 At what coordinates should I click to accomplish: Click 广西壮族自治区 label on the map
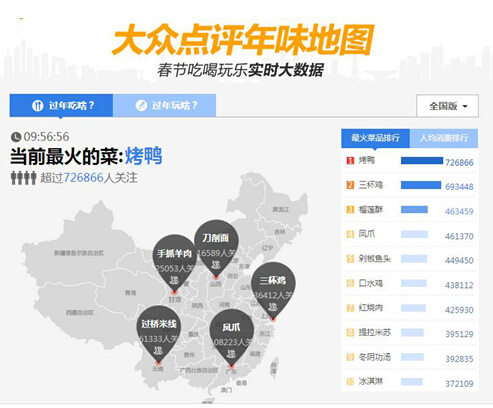199,370
